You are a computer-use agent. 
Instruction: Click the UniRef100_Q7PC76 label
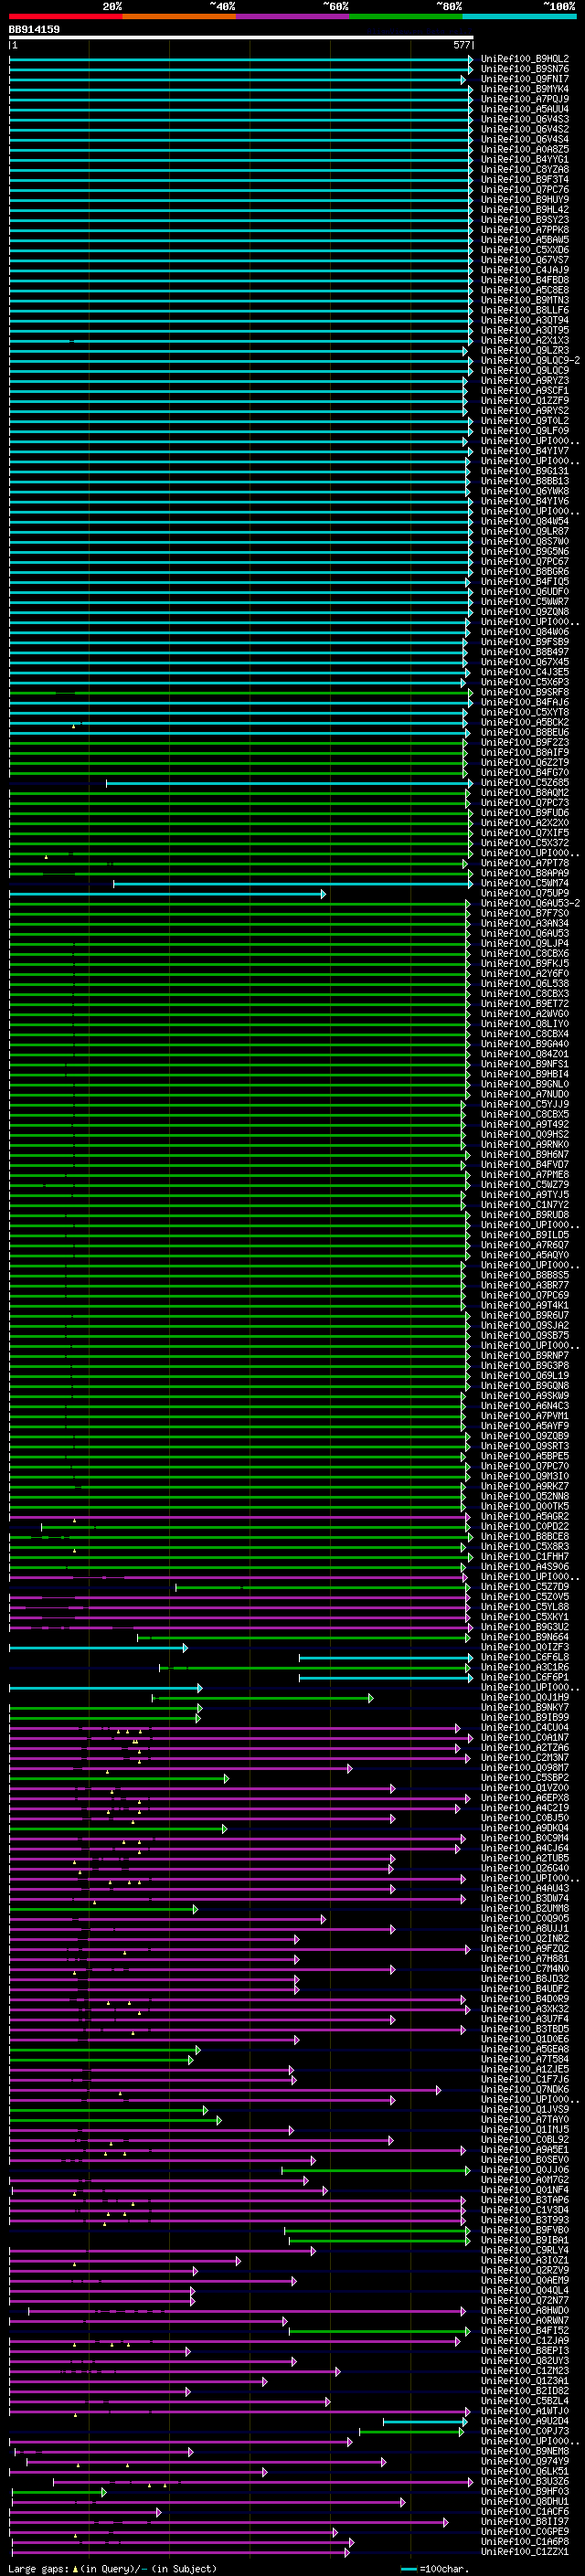click(525, 189)
